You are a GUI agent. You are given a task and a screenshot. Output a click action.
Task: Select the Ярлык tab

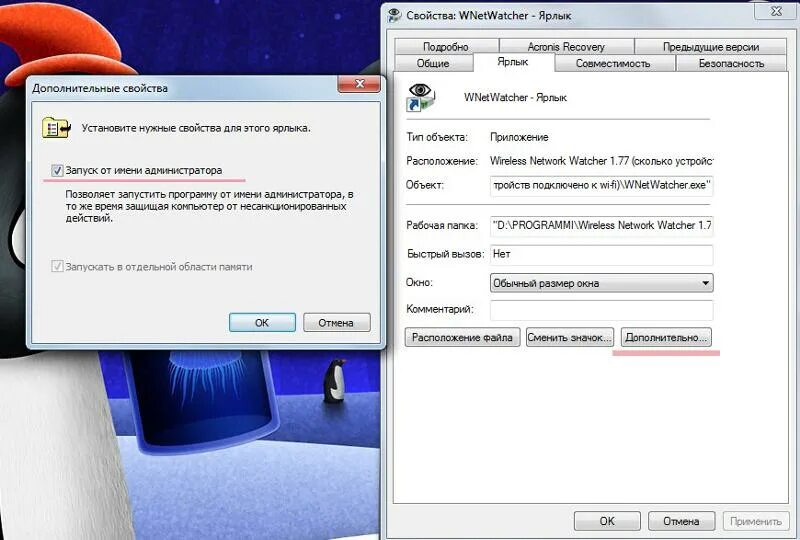pyautogui.click(x=513, y=62)
